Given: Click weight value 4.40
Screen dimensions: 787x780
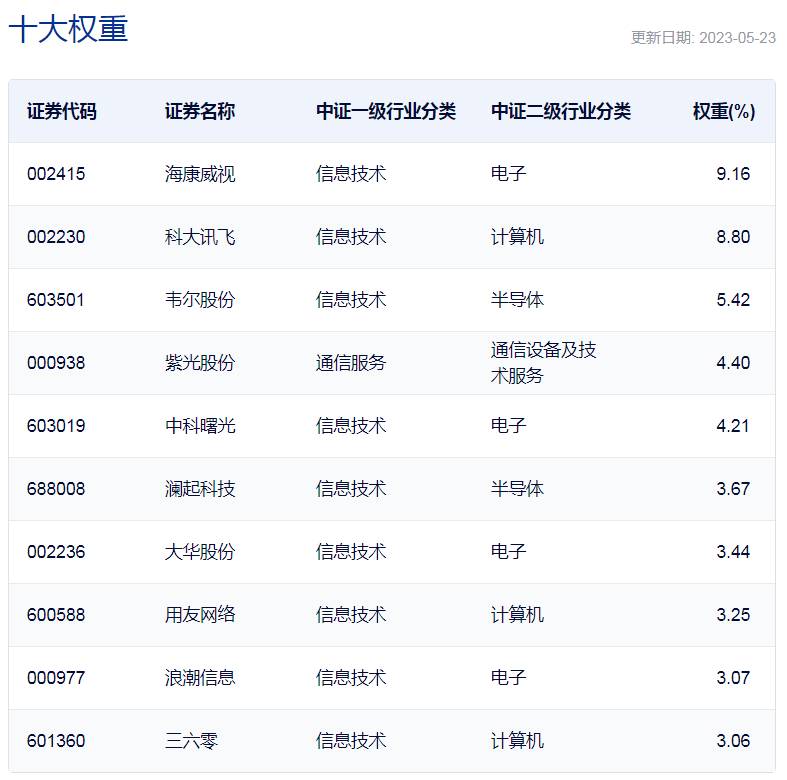Looking at the screenshot, I should tap(733, 363).
